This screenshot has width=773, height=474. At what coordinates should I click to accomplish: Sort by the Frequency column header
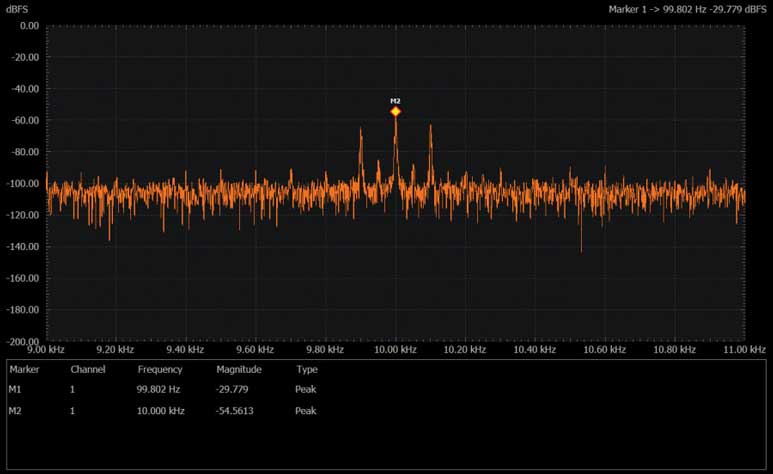[160, 369]
